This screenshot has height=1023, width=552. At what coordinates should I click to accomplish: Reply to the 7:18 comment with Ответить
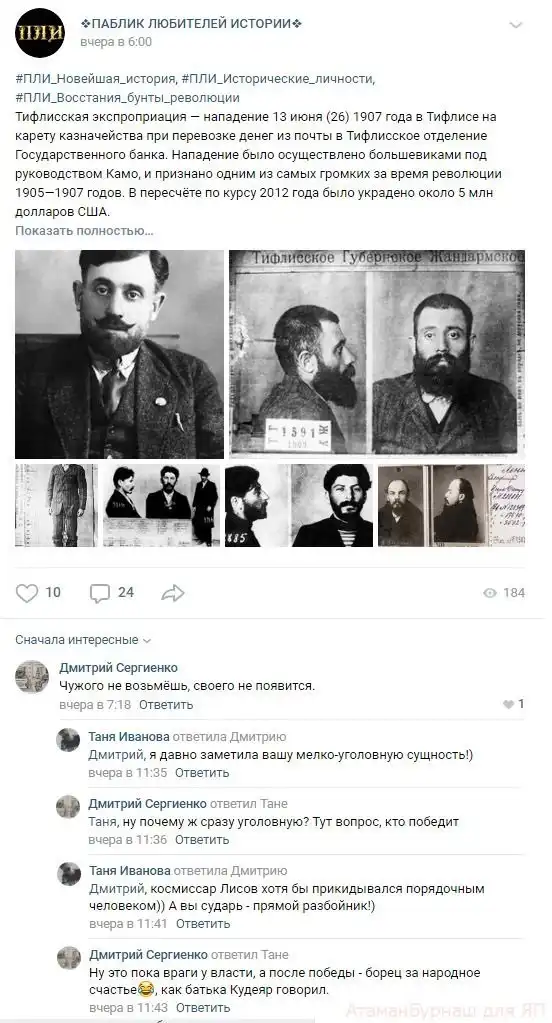(166, 705)
